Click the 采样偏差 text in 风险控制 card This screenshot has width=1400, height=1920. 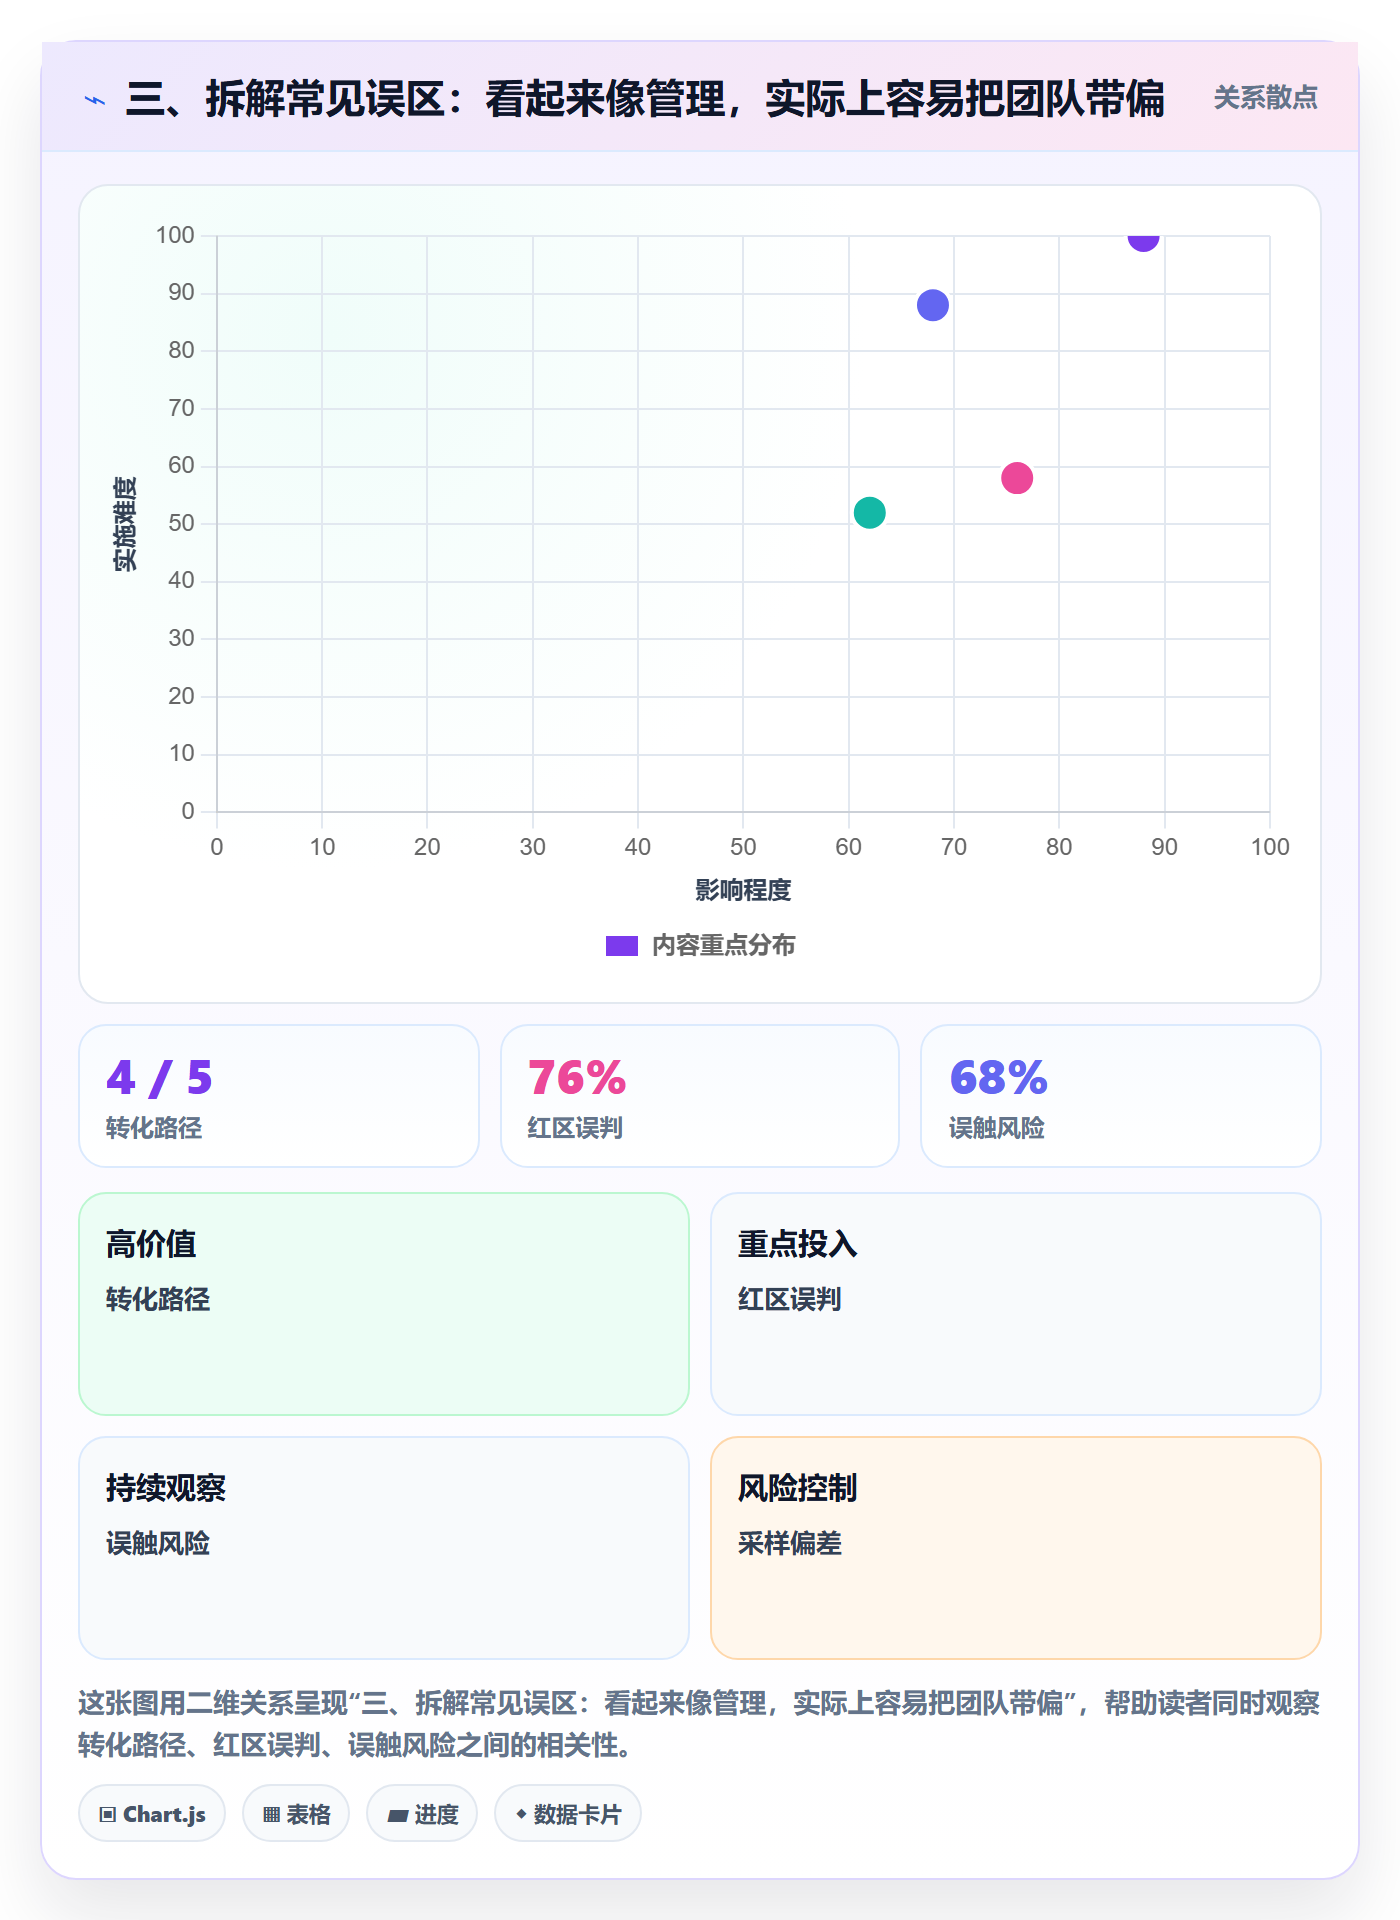coord(790,1544)
